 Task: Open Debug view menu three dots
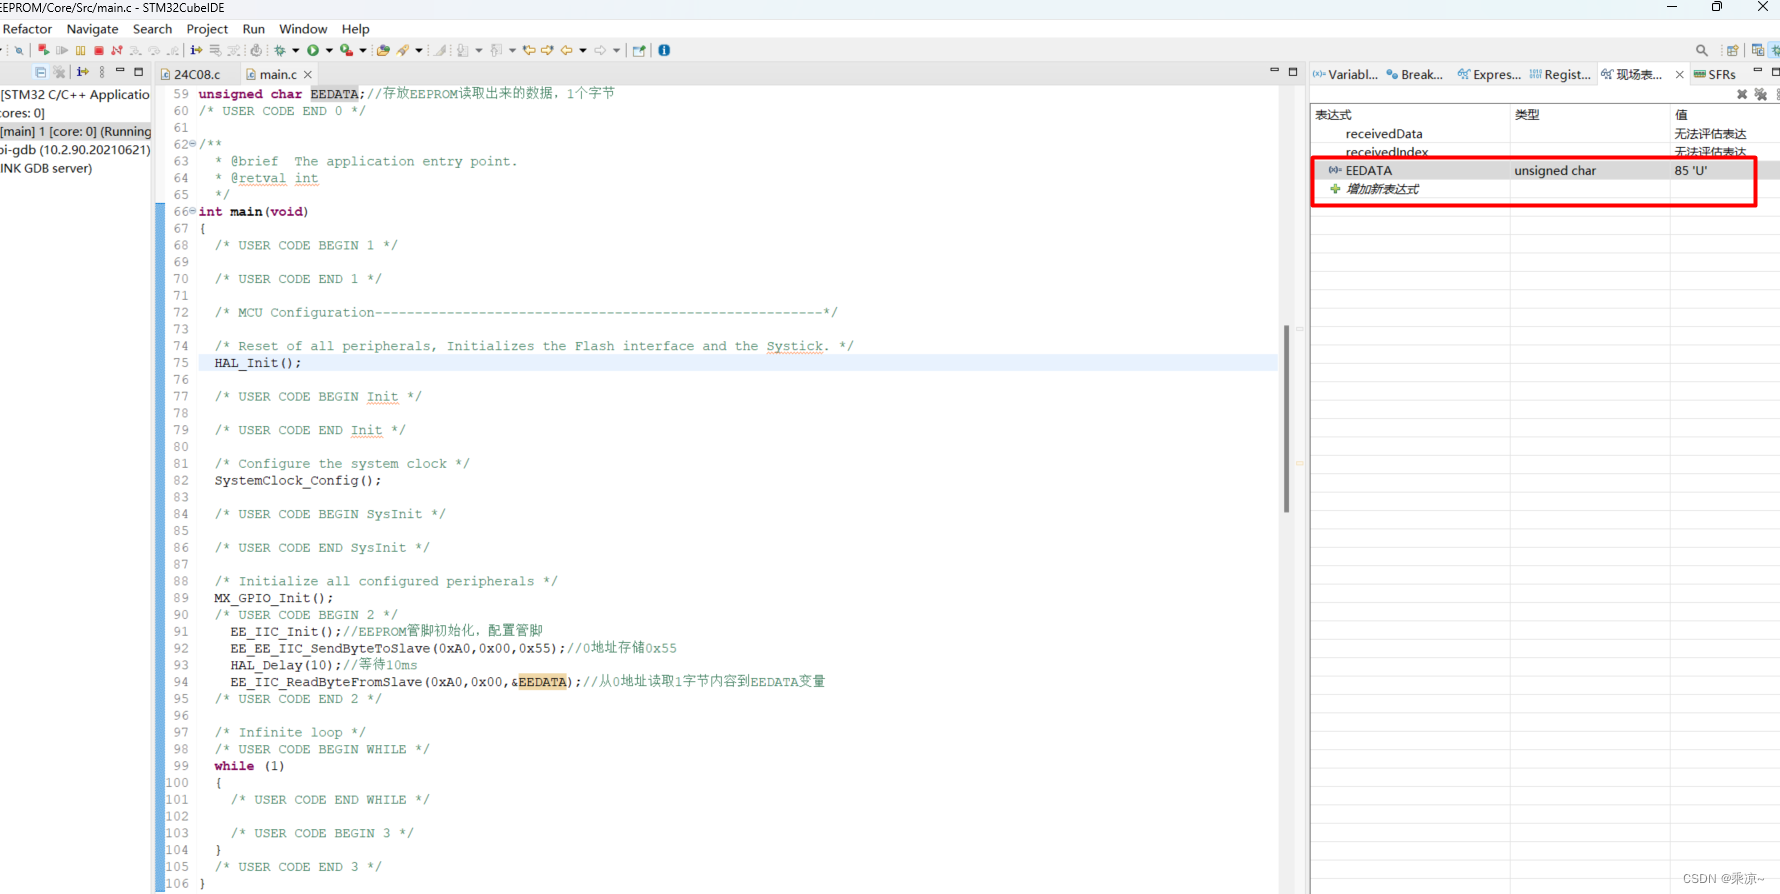click(102, 72)
